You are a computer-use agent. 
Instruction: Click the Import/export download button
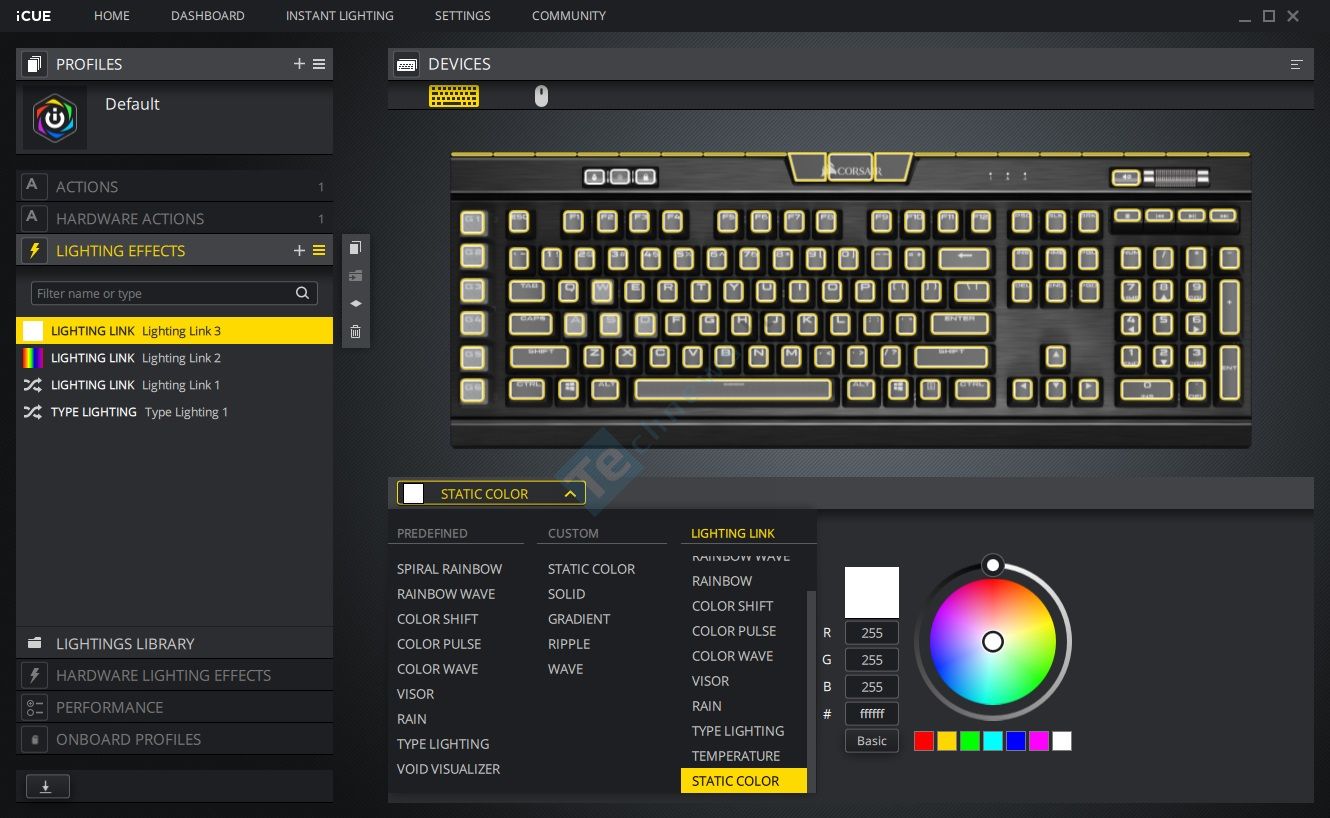click(x=46, y=787)
